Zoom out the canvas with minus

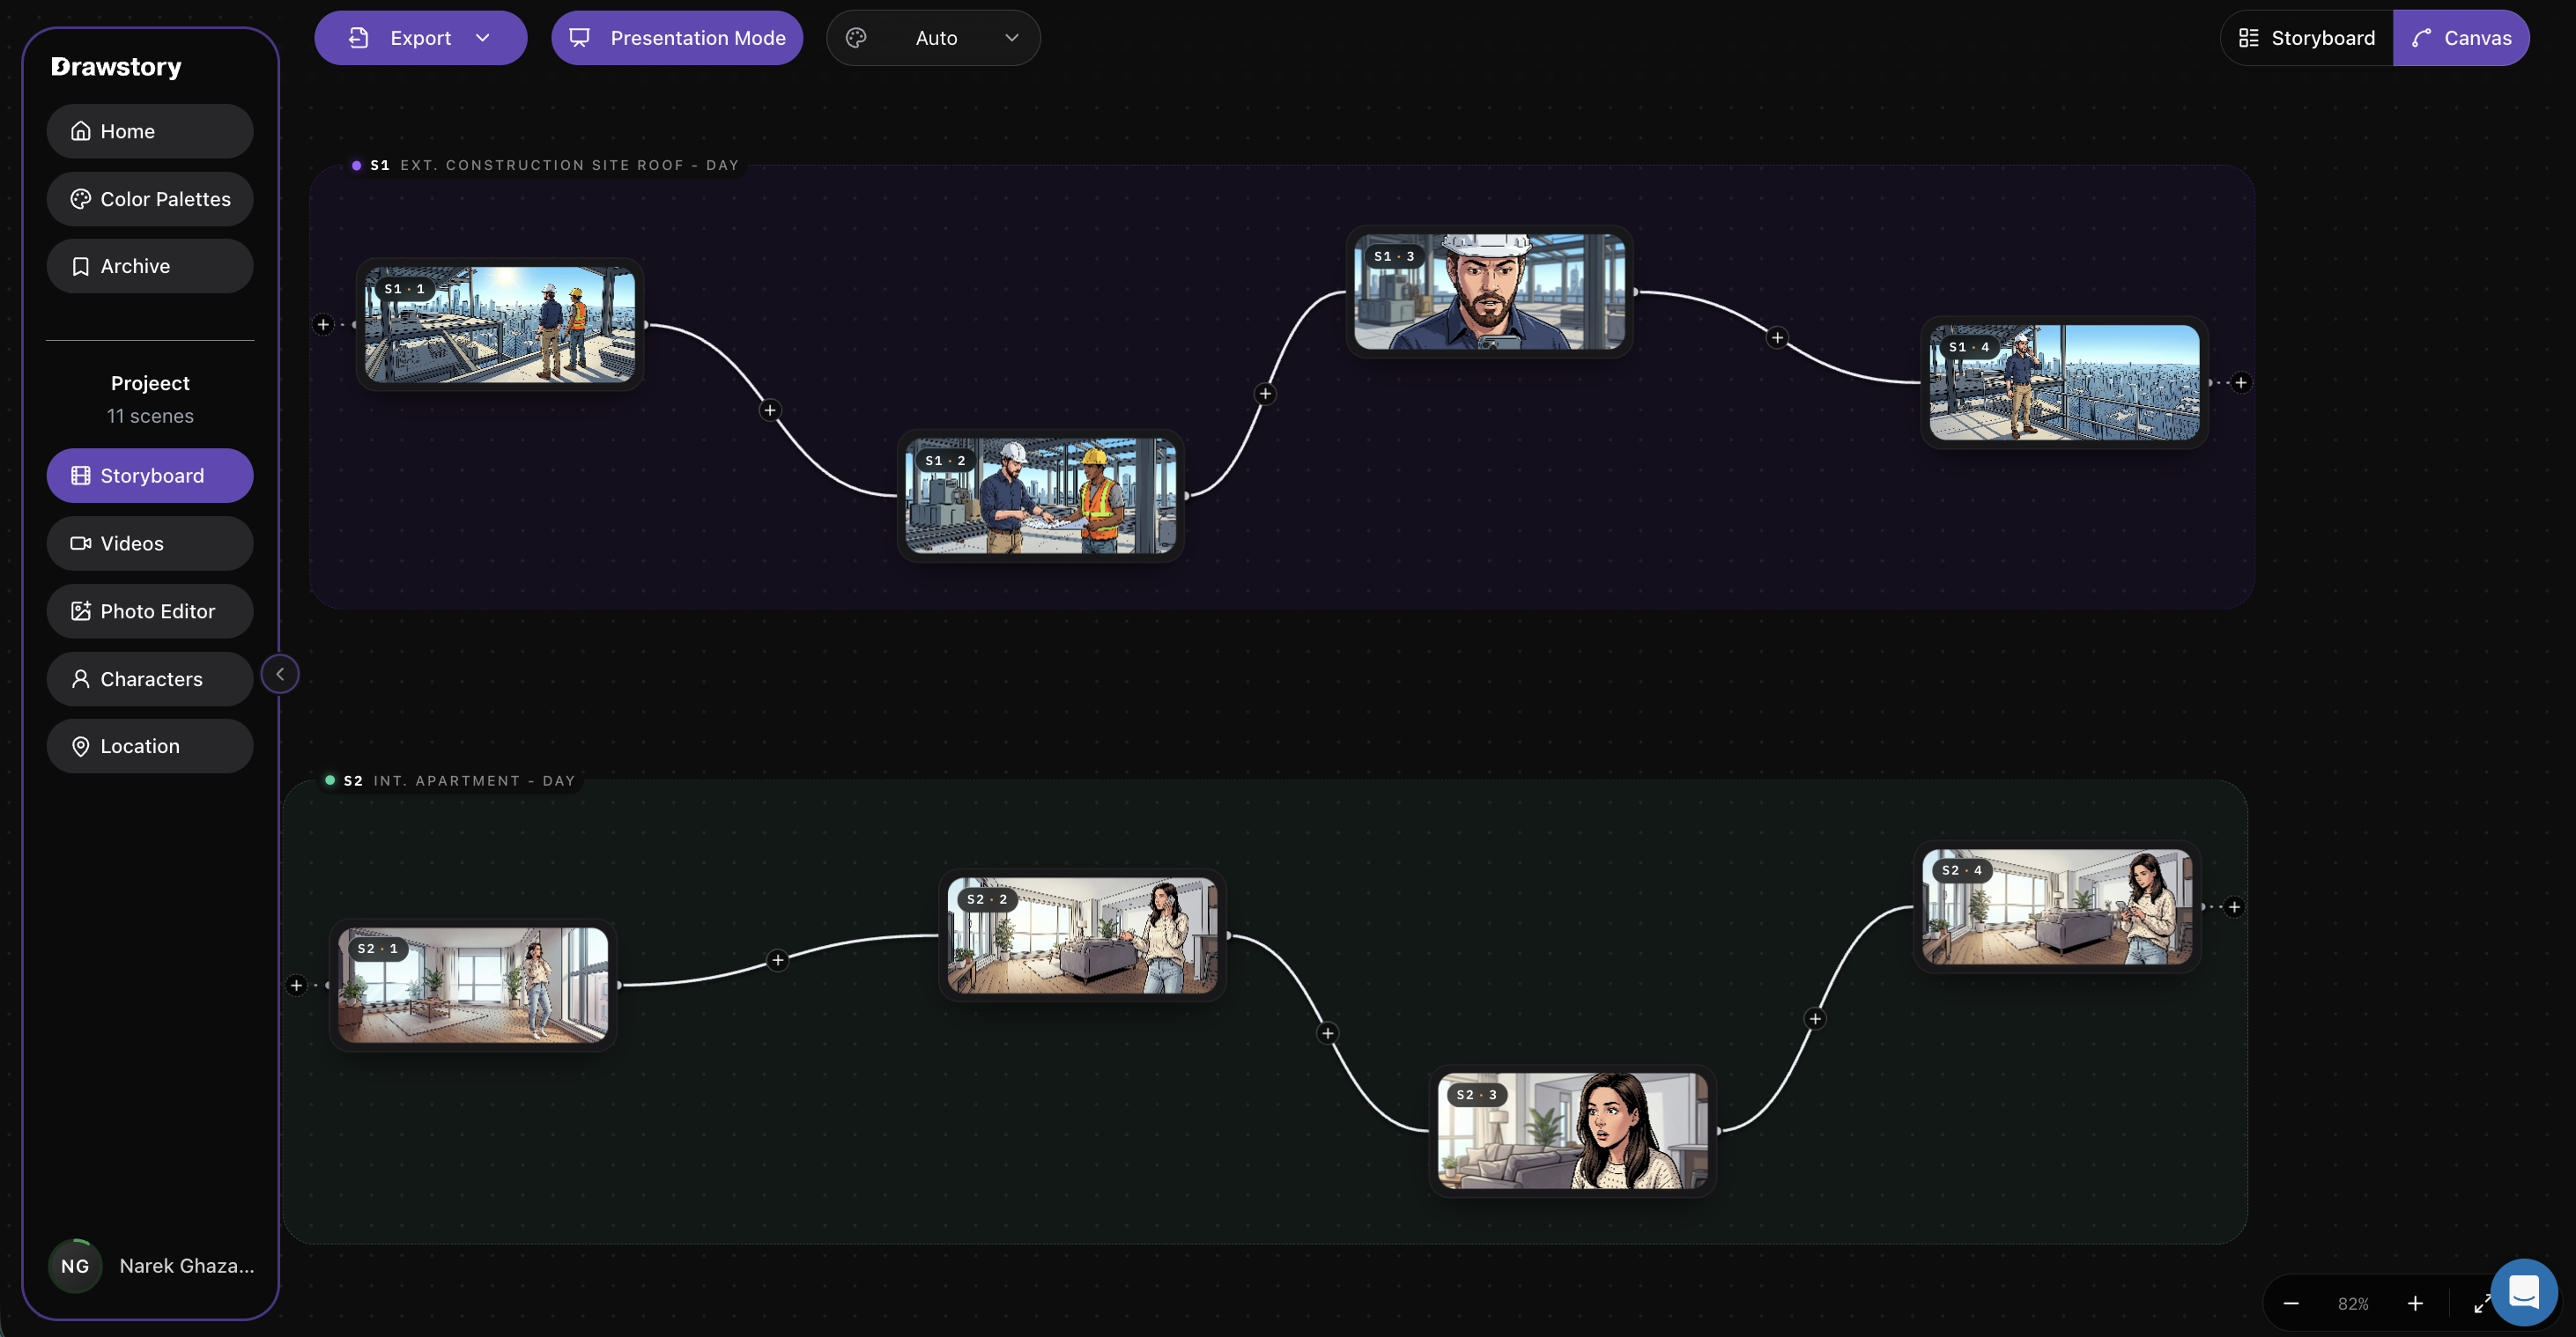(x=2291, y=1304)
